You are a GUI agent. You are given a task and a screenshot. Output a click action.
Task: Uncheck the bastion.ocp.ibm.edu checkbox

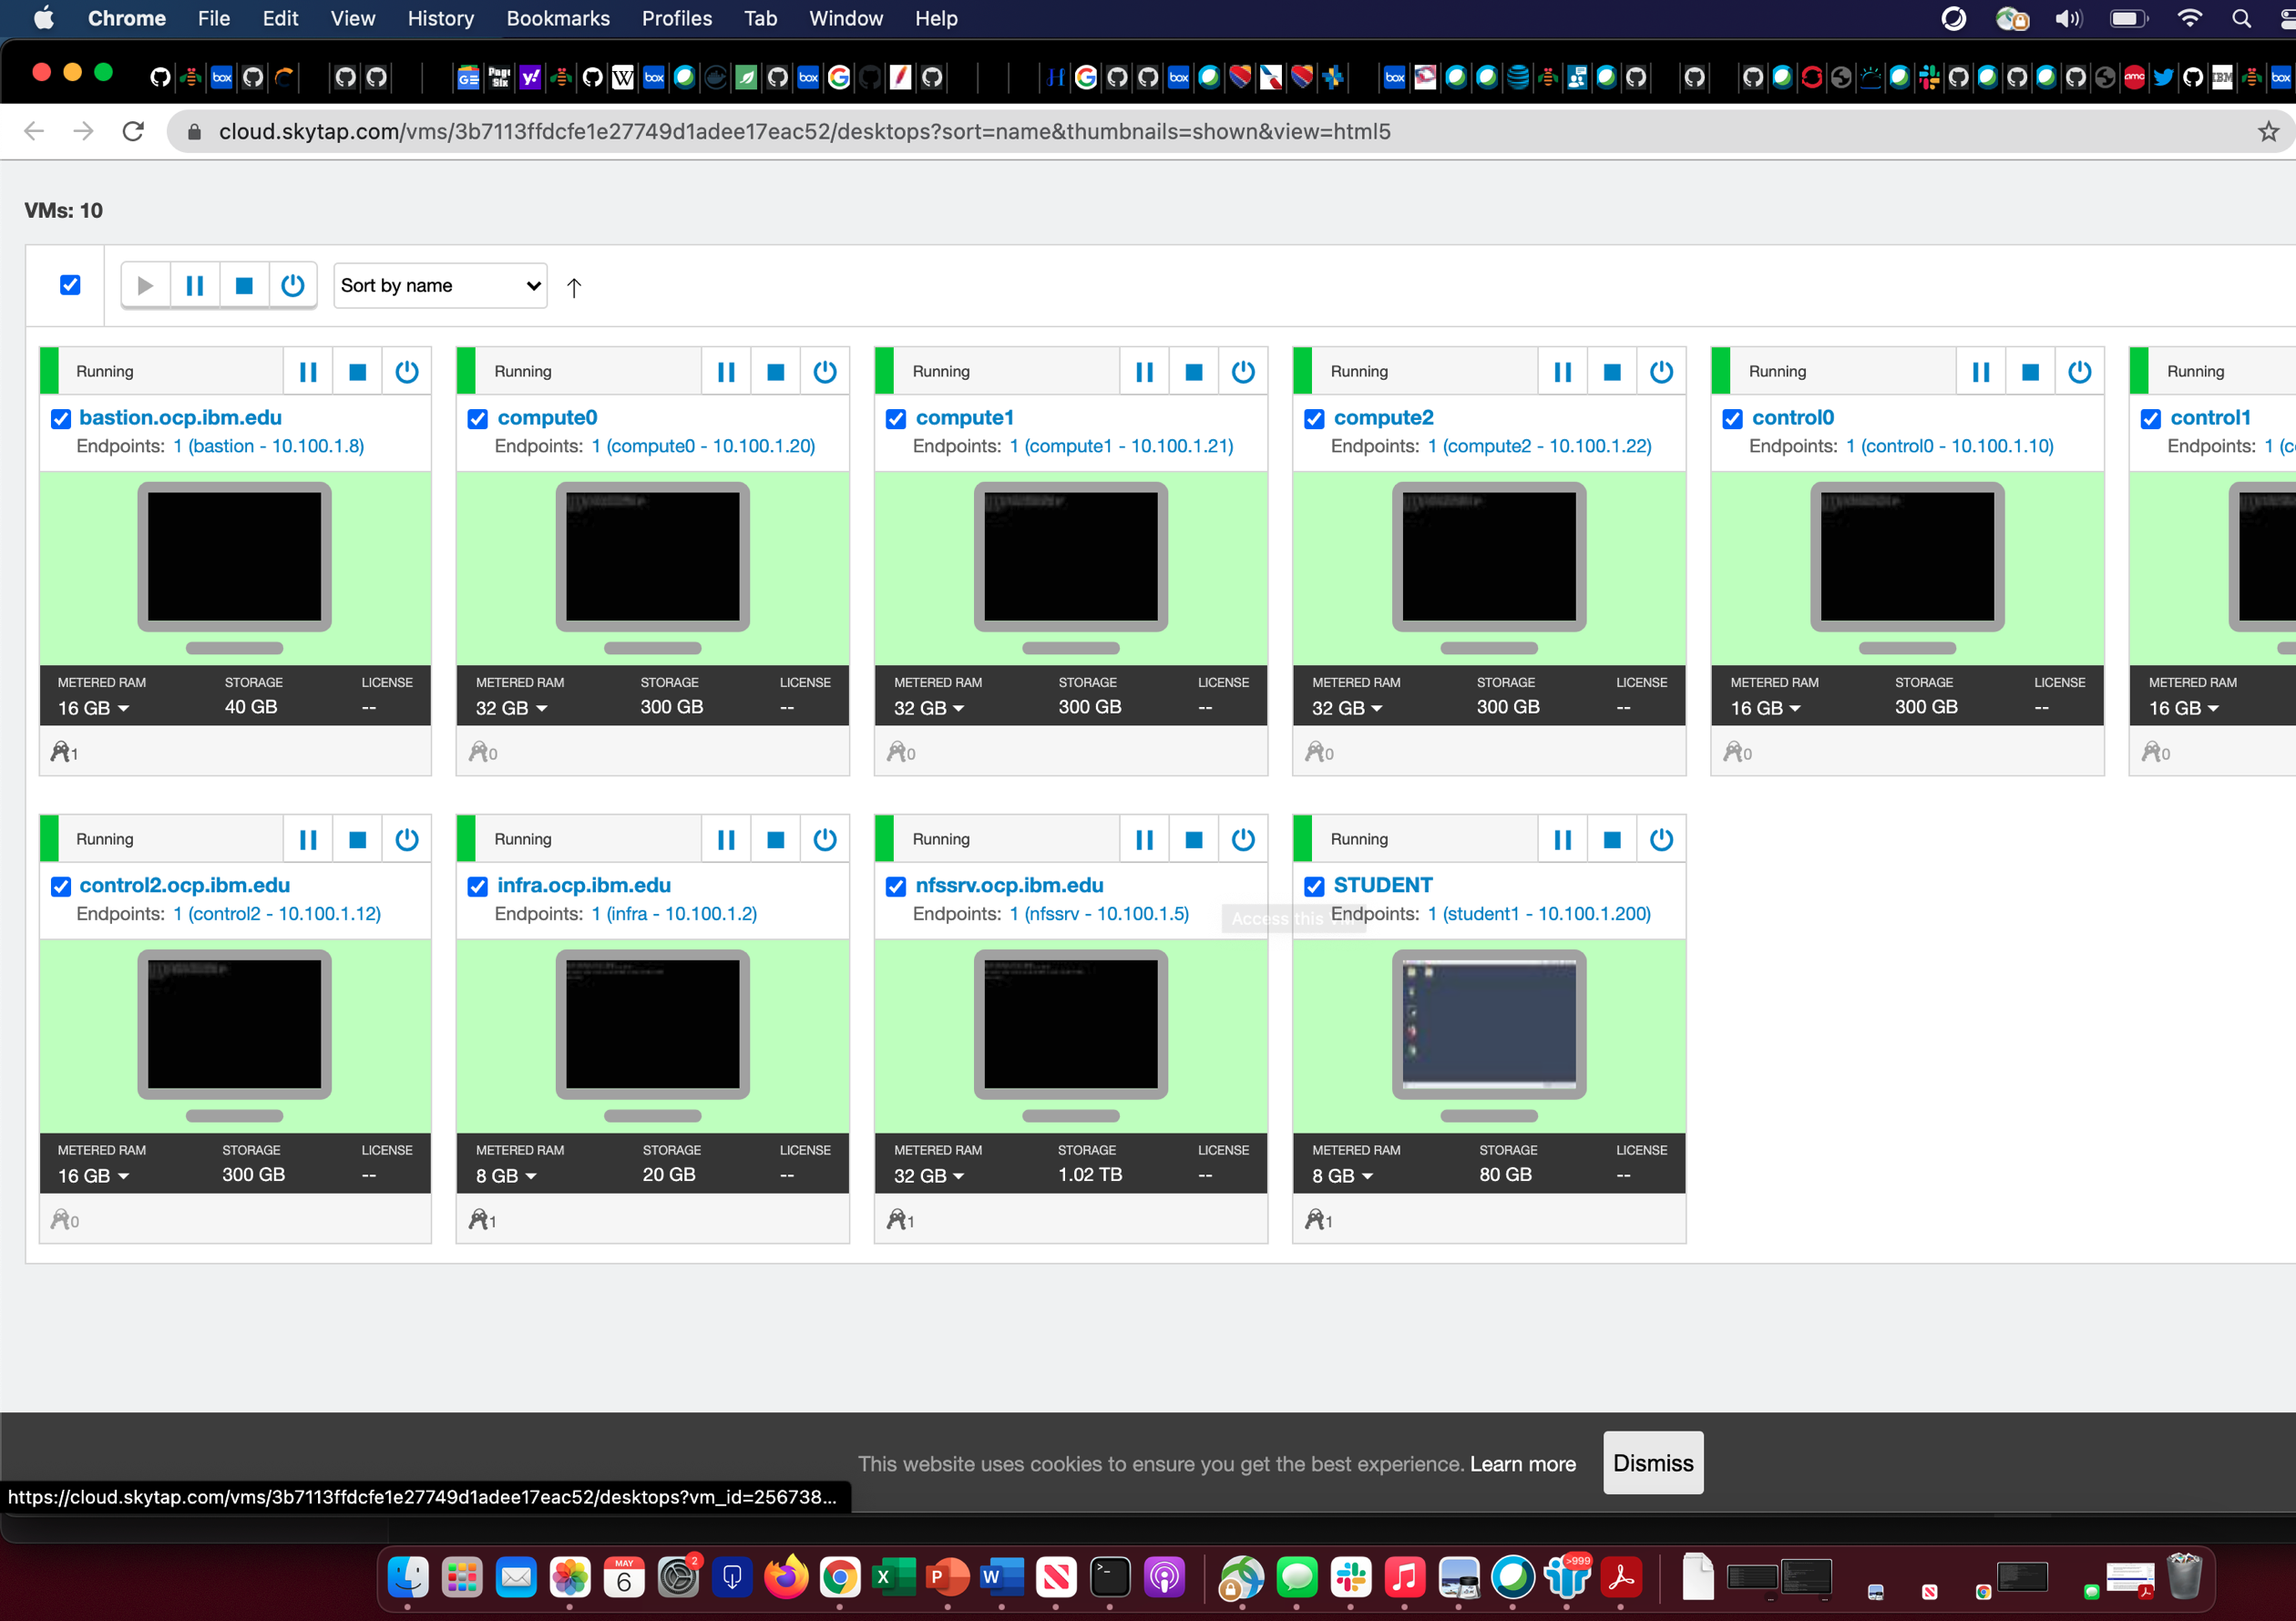pyautogui.click(x=60, y=419)
